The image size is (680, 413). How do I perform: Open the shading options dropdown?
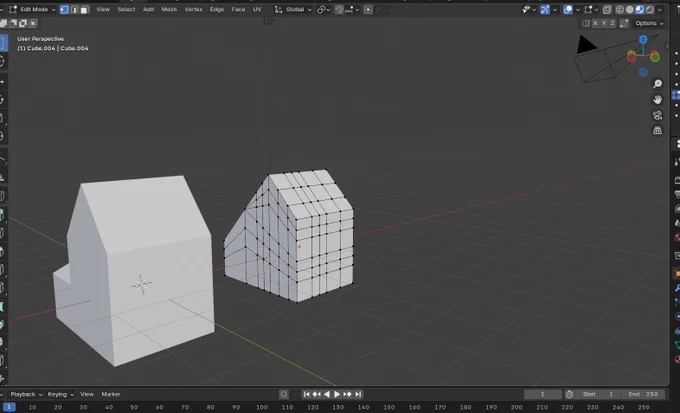(x=660, y=9)
